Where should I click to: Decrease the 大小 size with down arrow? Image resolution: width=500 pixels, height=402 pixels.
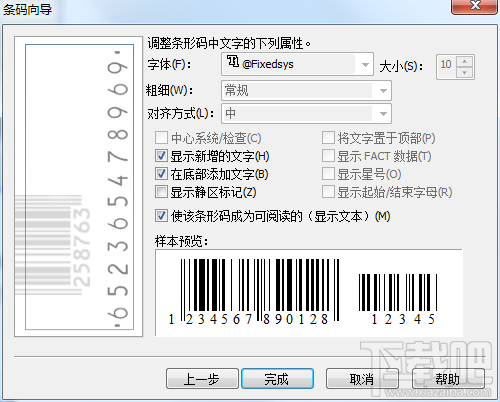[464, 72]
